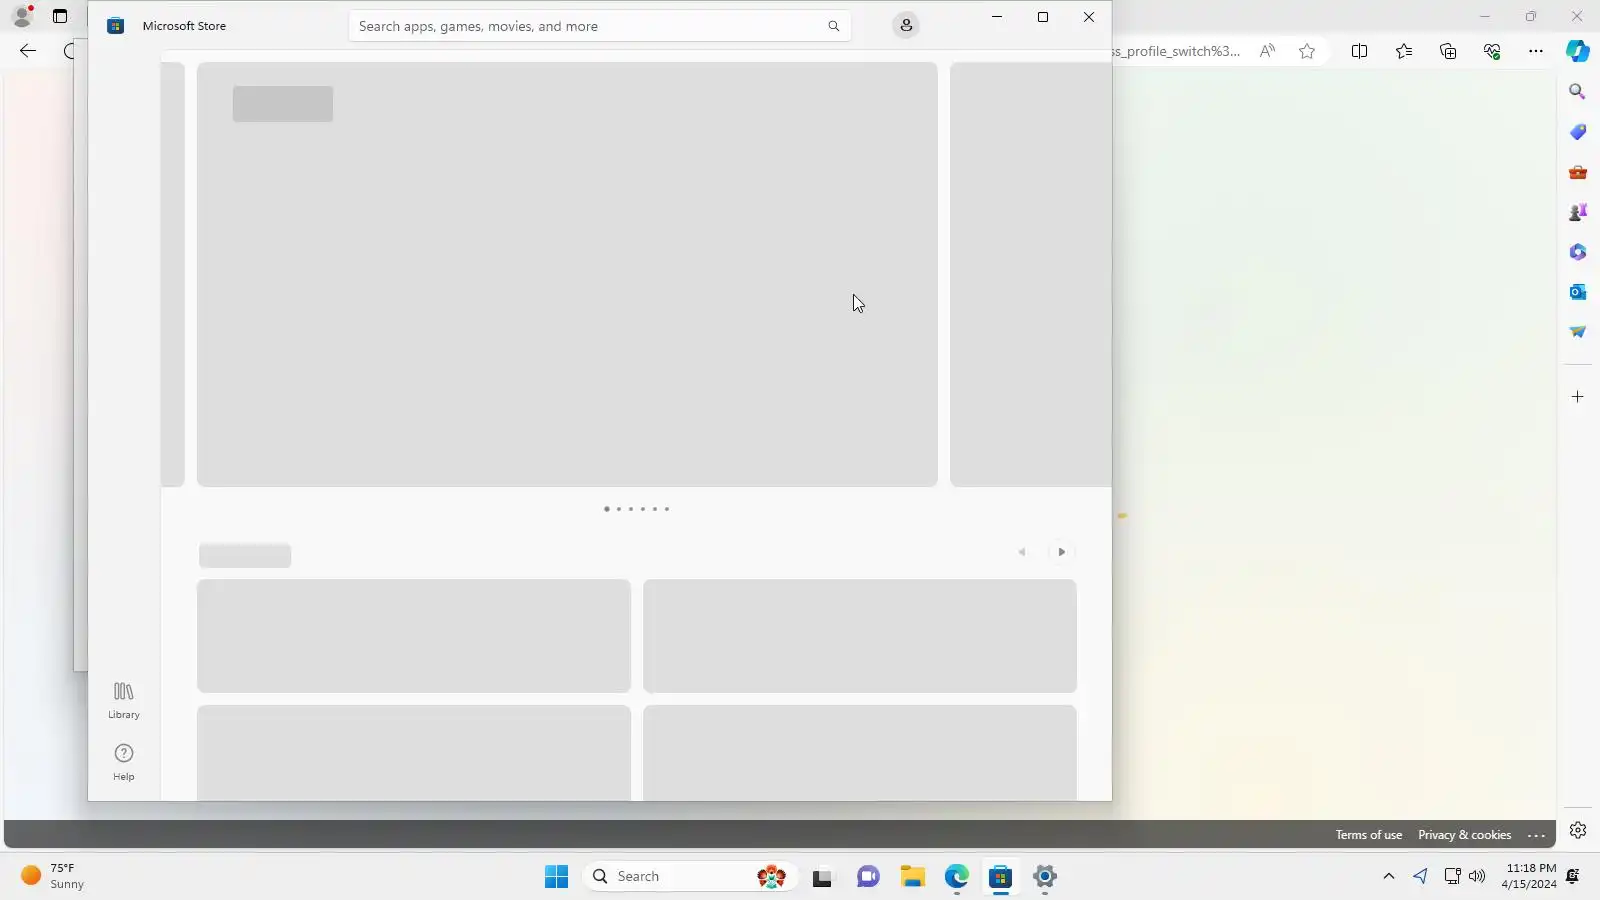Open the weather widget showing 75°F
1600x900 pixels.
[x=54, y=876]
